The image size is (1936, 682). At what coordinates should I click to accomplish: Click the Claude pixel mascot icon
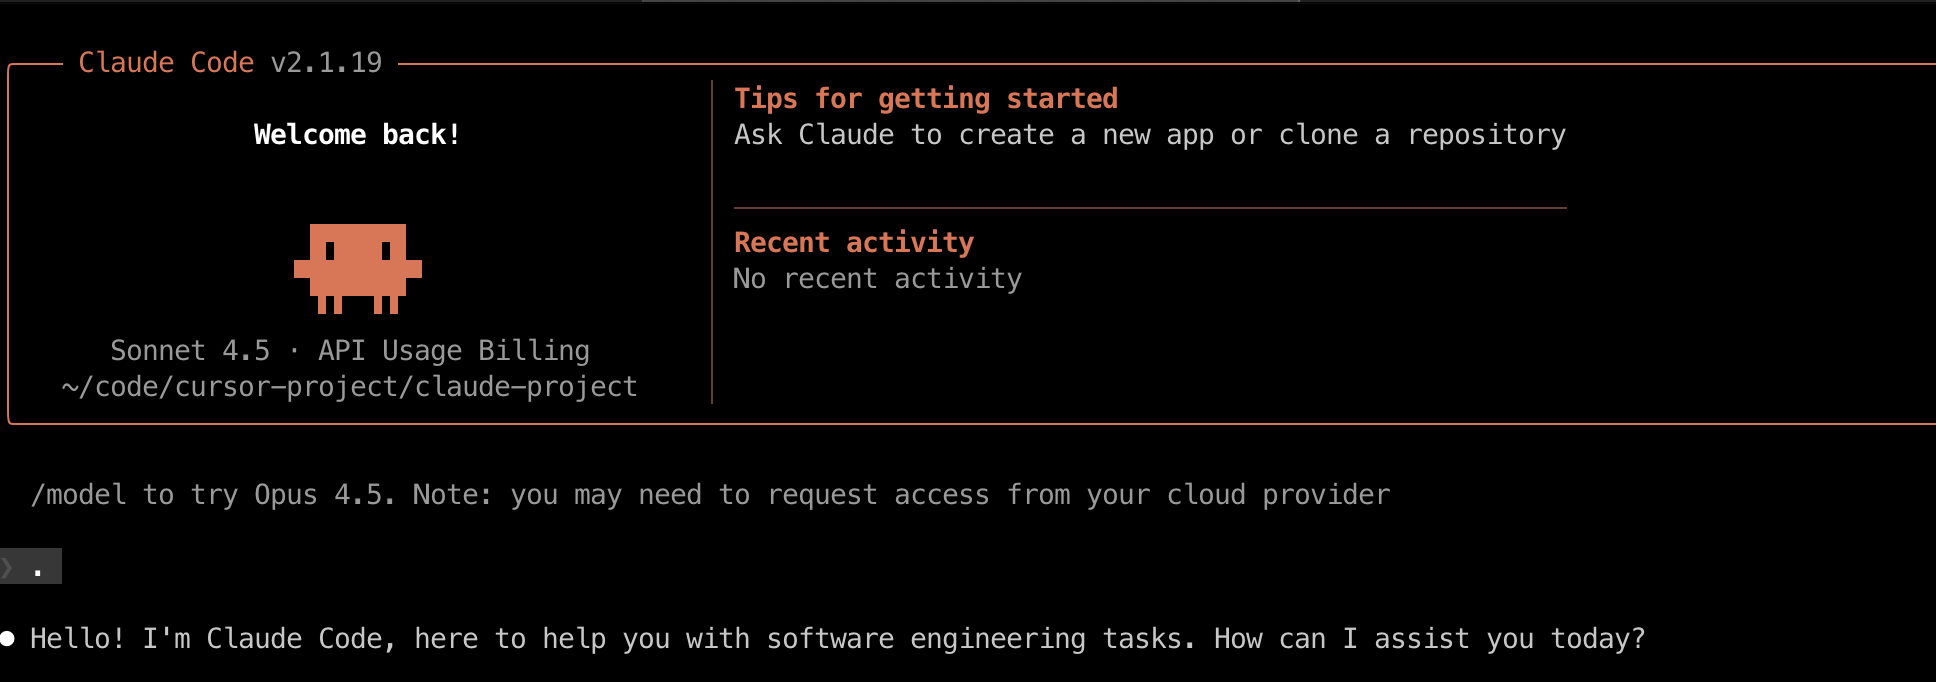357,267
